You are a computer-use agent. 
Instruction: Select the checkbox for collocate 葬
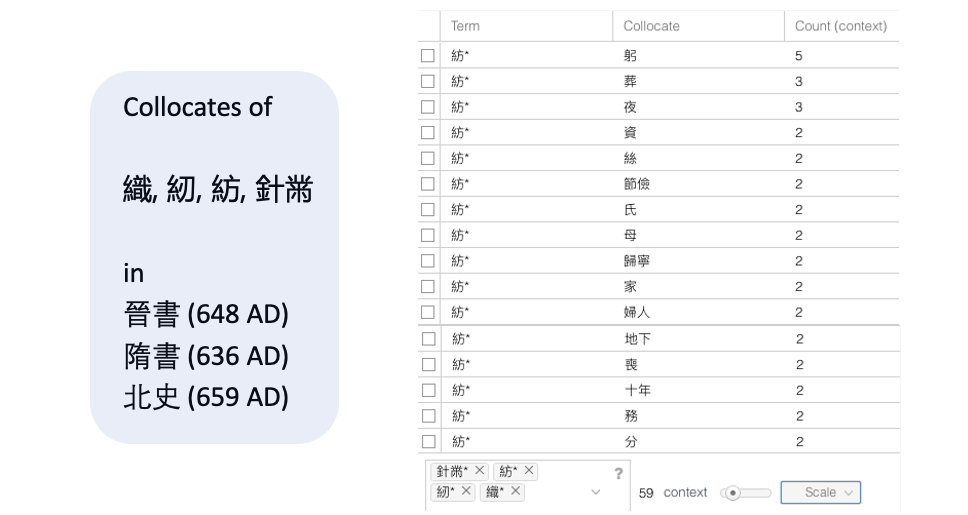click(428, 81)
